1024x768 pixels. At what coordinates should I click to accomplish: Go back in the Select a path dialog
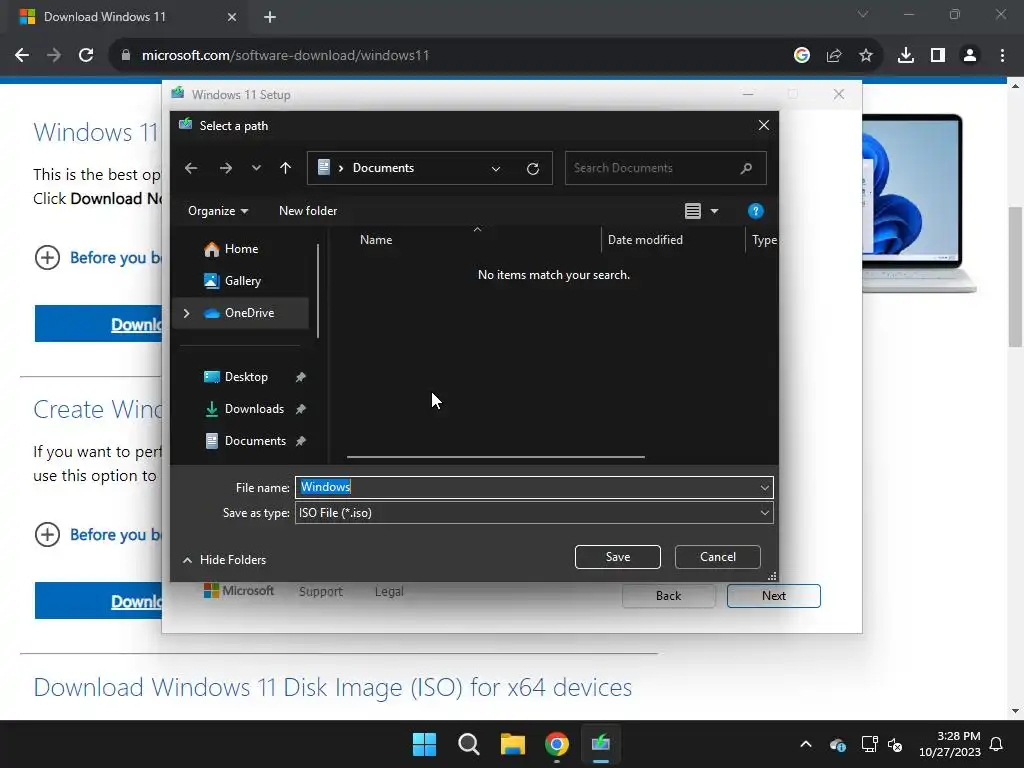click(x=191, y=168)
